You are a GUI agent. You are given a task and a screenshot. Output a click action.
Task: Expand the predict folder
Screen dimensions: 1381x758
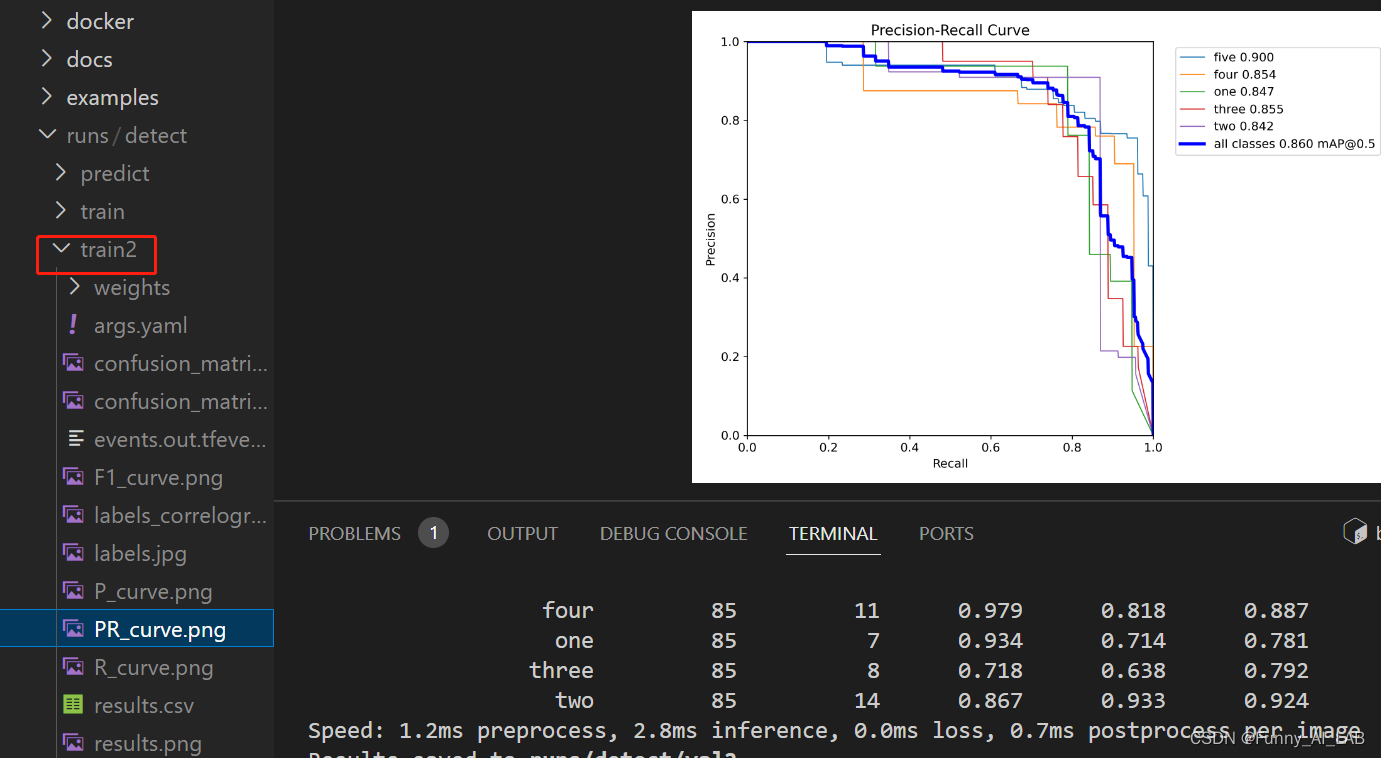click(x=60, y=173)
